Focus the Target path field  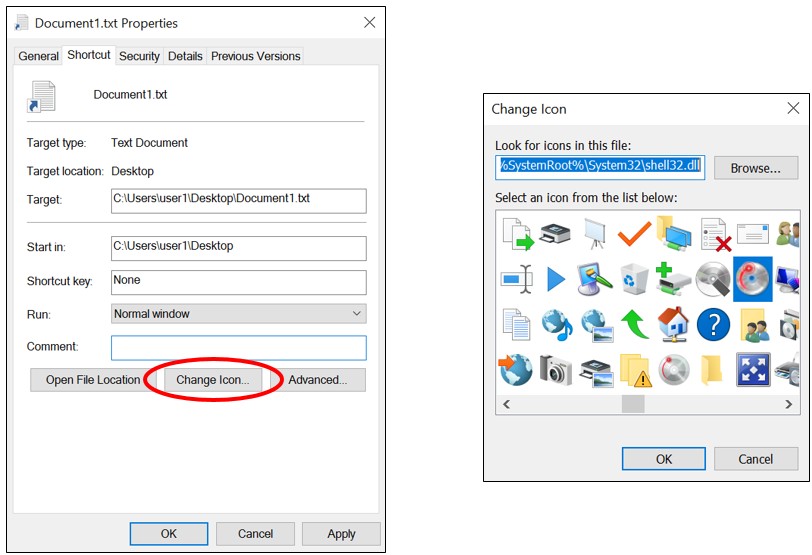239,201
